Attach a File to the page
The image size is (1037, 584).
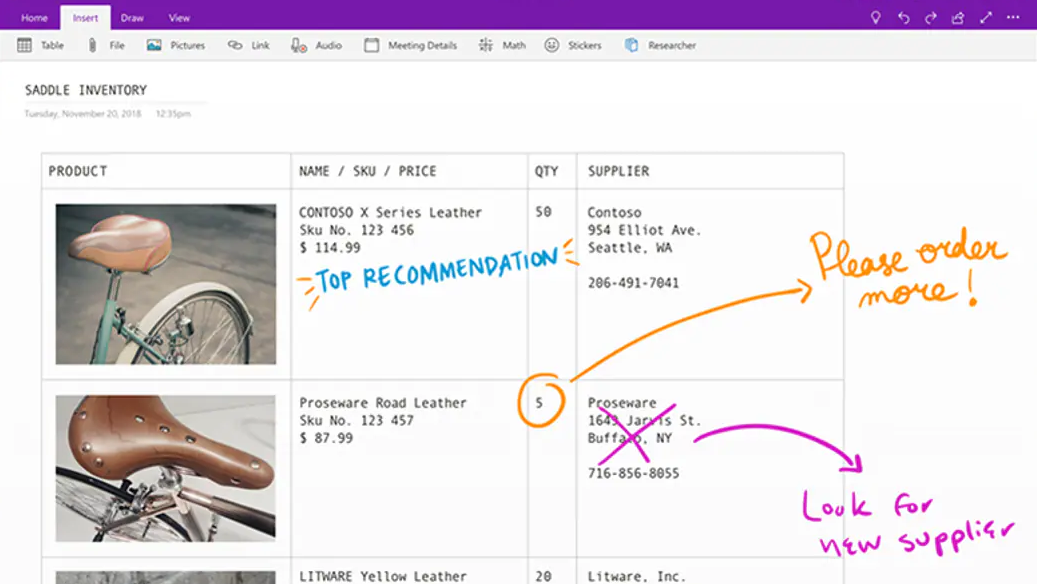(x=104, y=44)
